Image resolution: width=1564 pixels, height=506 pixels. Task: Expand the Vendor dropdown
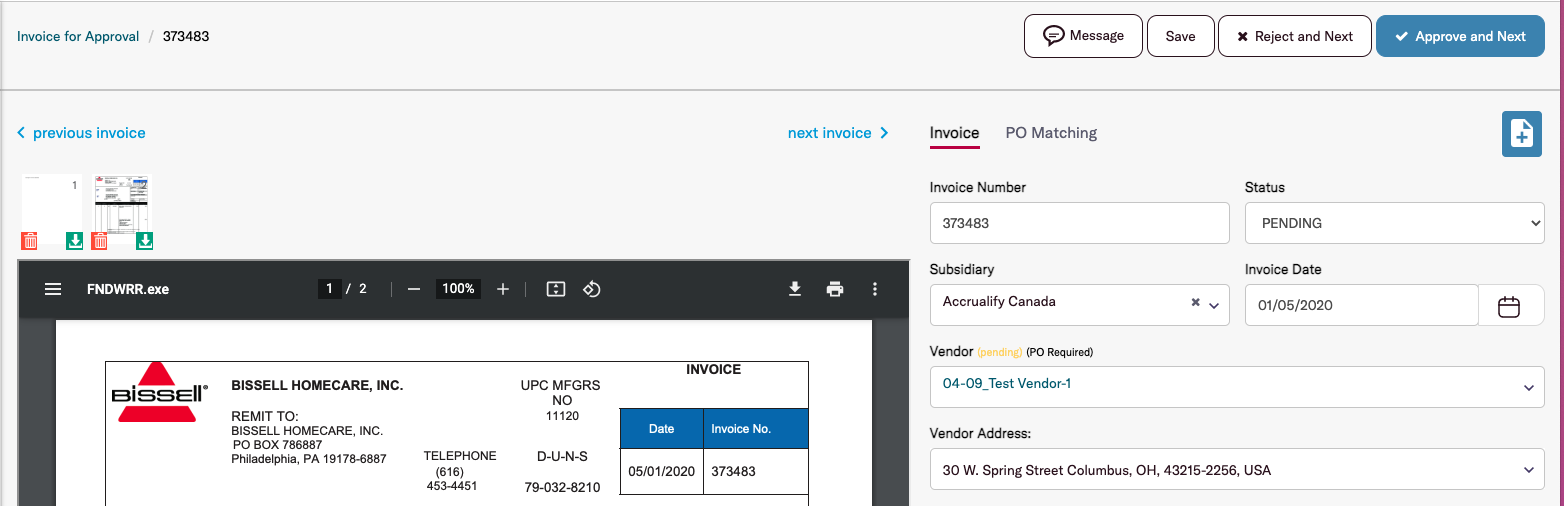(x=1527, y=387)
